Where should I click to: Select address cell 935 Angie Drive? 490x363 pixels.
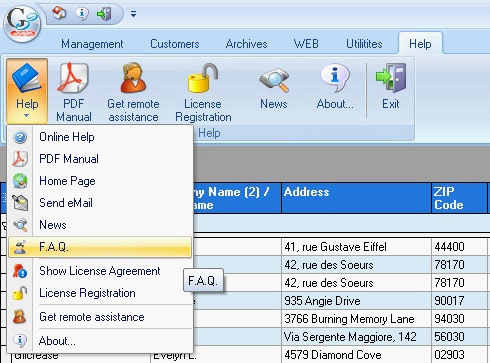pos(356,301)
